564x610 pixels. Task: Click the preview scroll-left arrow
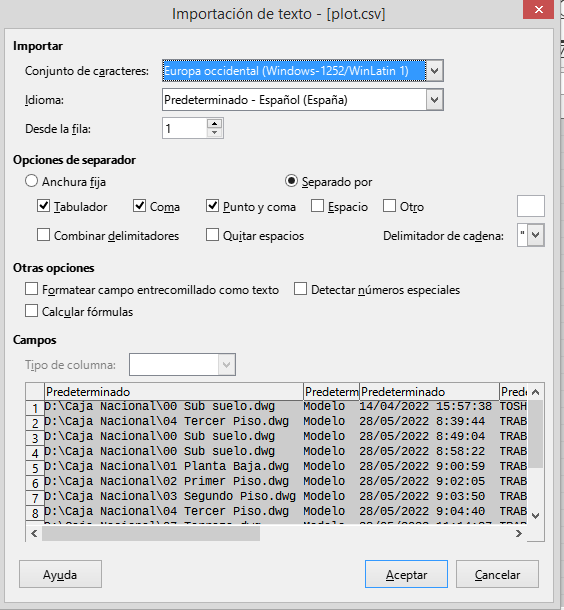pyautogui.click(x=34, y=534)
